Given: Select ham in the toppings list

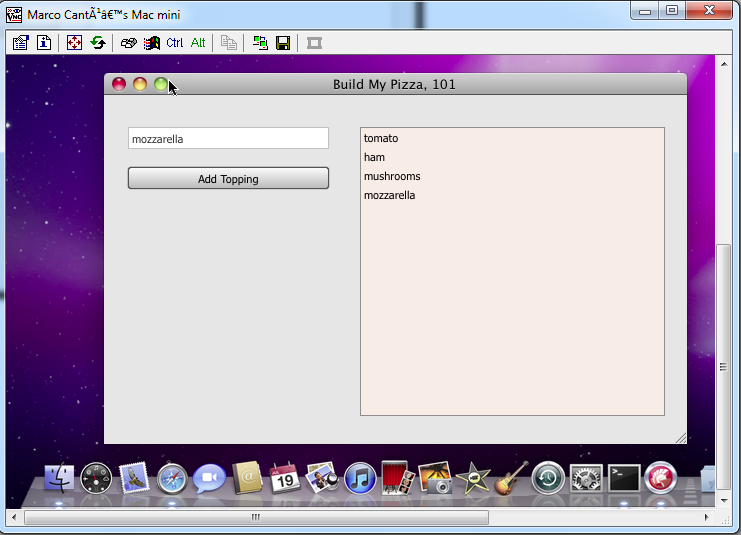Looking at the screenshot, I should pyautogui.click(x=512, y=157).
